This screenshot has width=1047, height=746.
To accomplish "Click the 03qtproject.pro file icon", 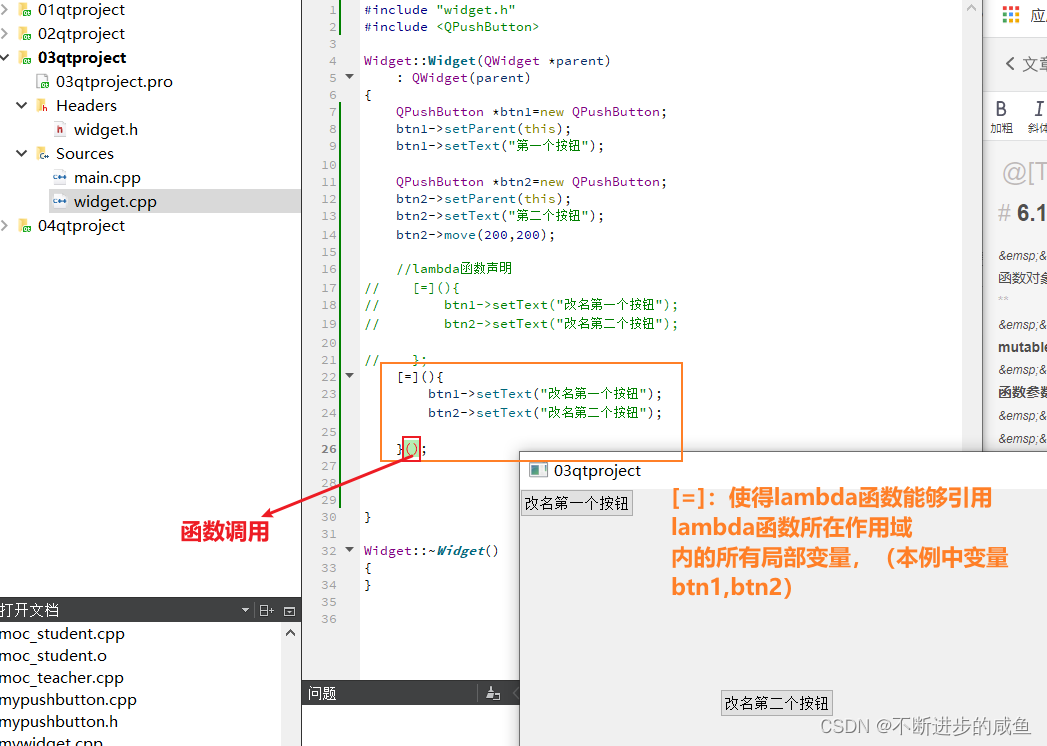I will [43, 81].
